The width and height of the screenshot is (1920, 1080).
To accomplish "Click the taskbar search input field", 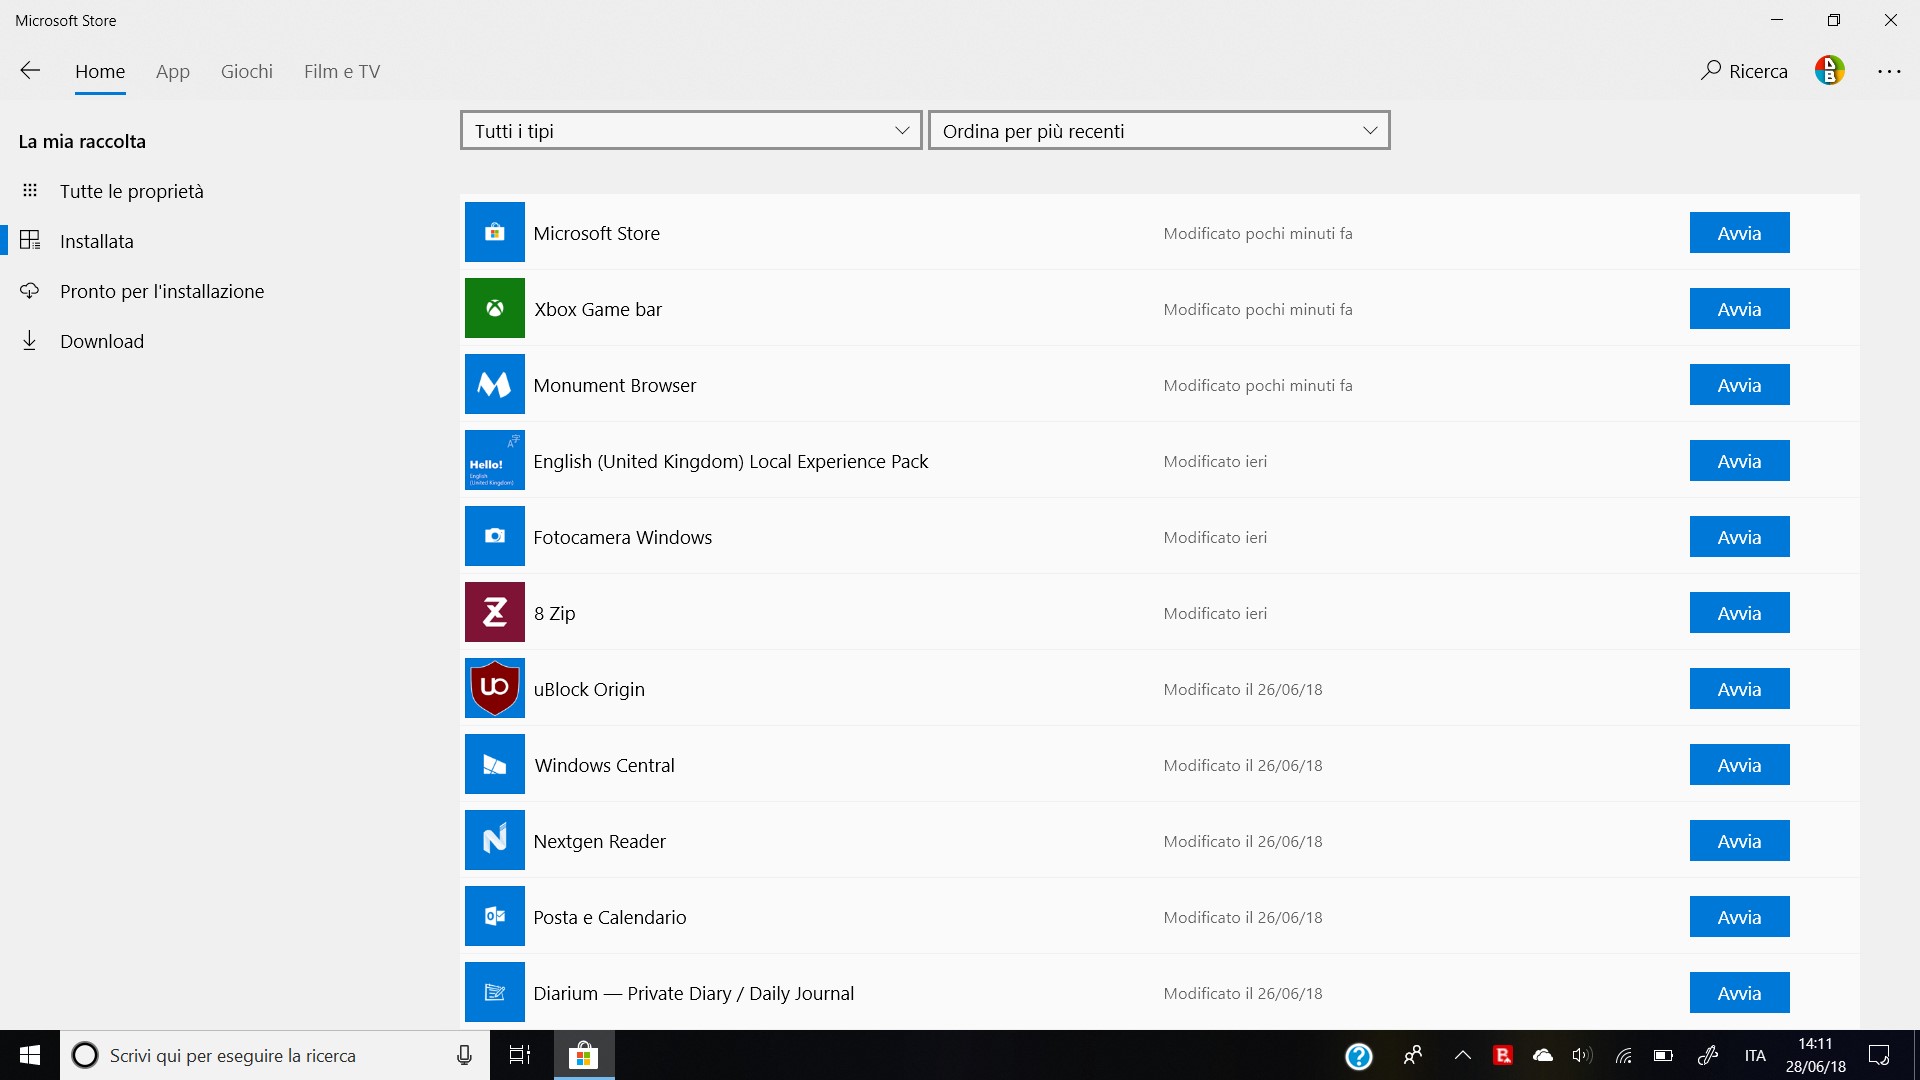I will (x=275, y=1055).
